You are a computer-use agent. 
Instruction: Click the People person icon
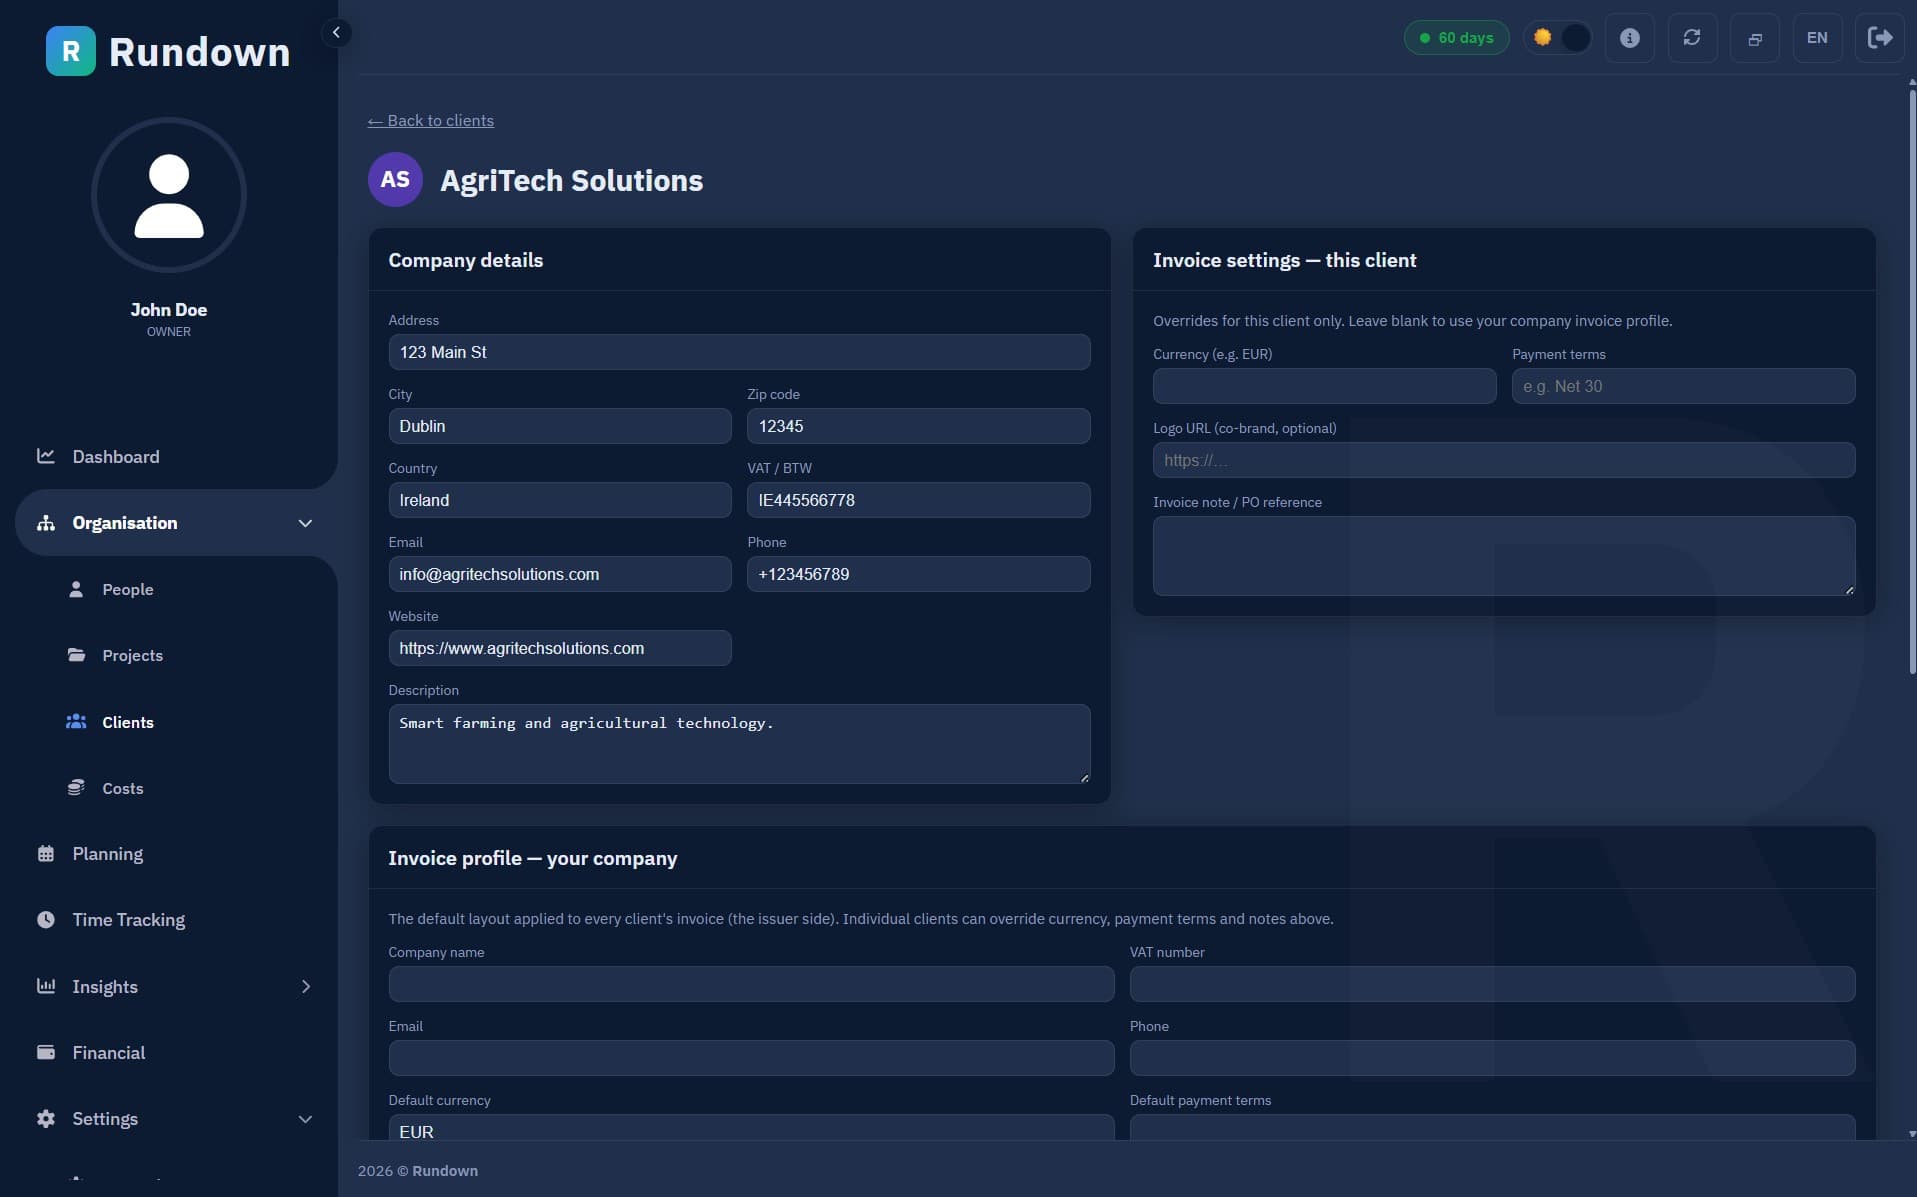click(x=76, y=589)
